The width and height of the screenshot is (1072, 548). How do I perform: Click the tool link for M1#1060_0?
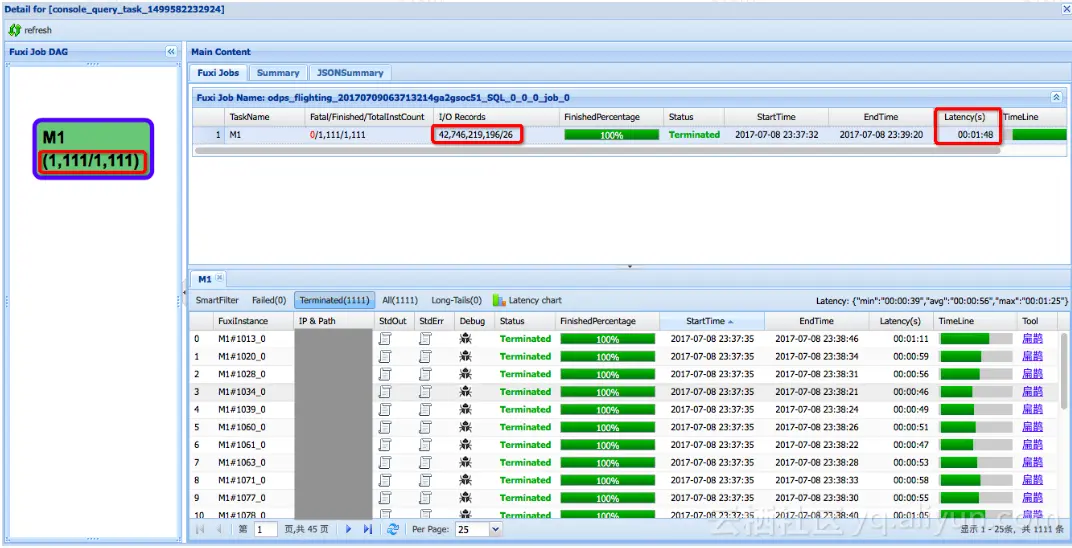(1032, 428)
